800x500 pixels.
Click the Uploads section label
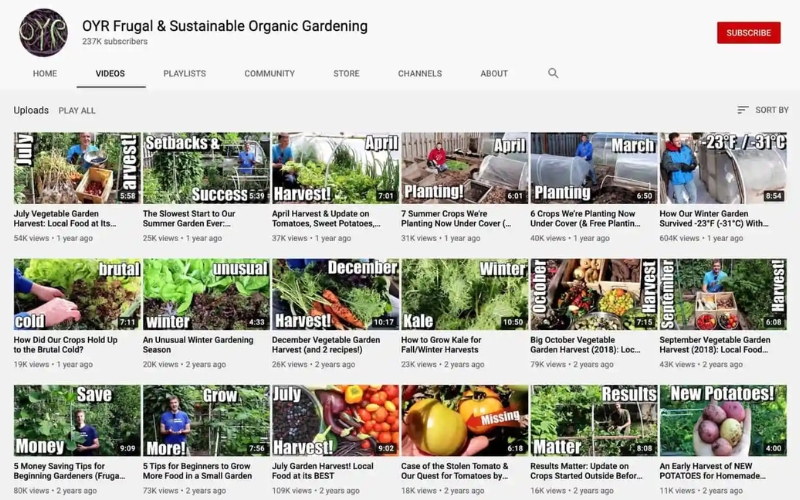[31, 110]
